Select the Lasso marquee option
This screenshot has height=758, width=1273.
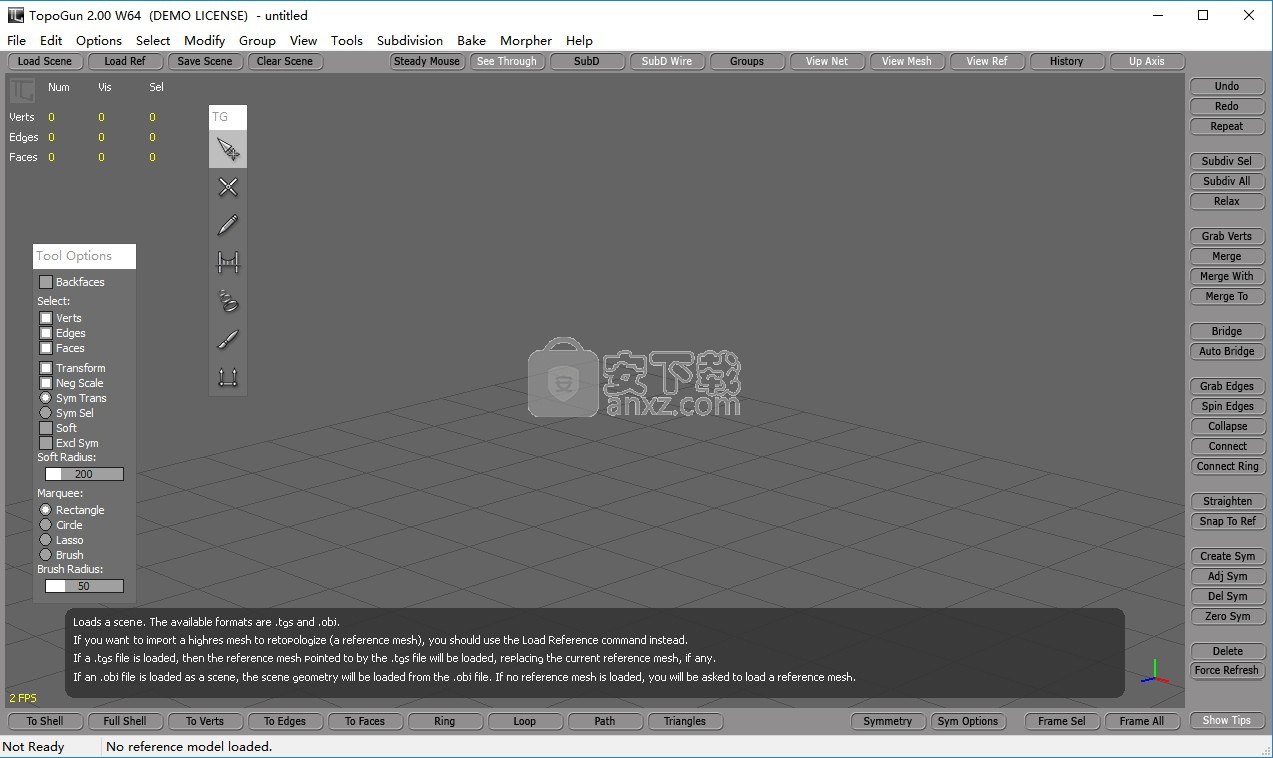coord(46,540)
